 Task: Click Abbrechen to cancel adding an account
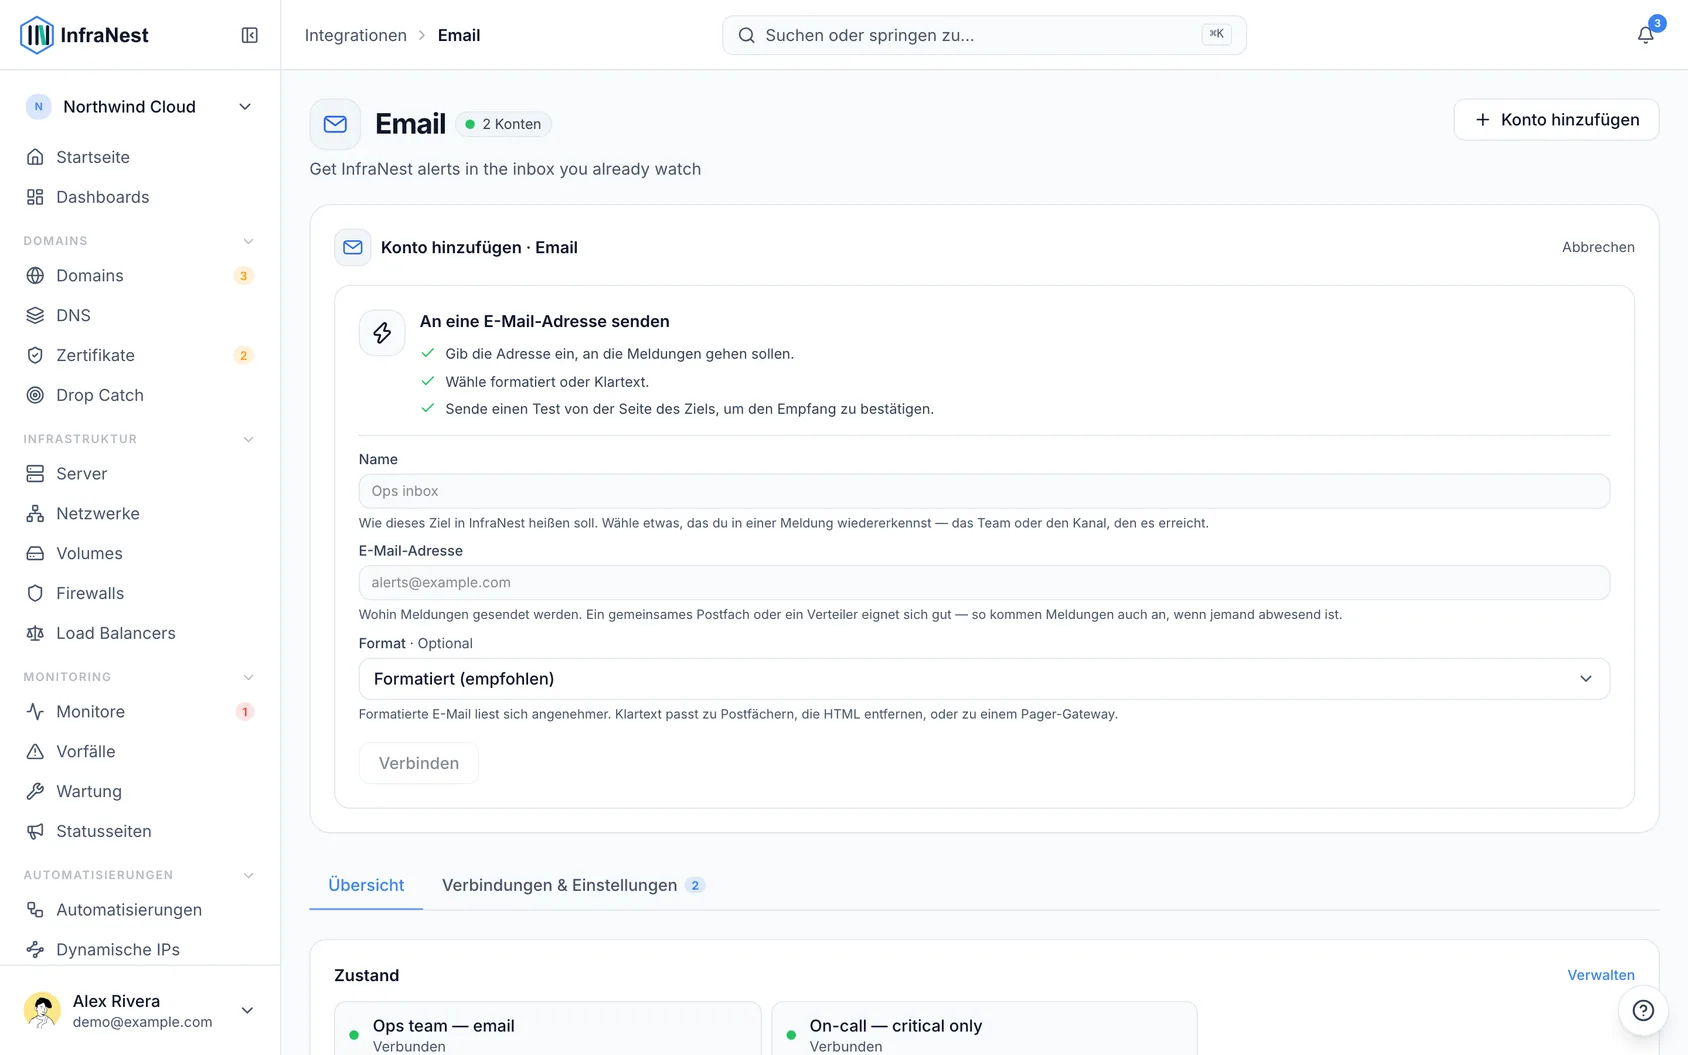[x=1598, y=247]
